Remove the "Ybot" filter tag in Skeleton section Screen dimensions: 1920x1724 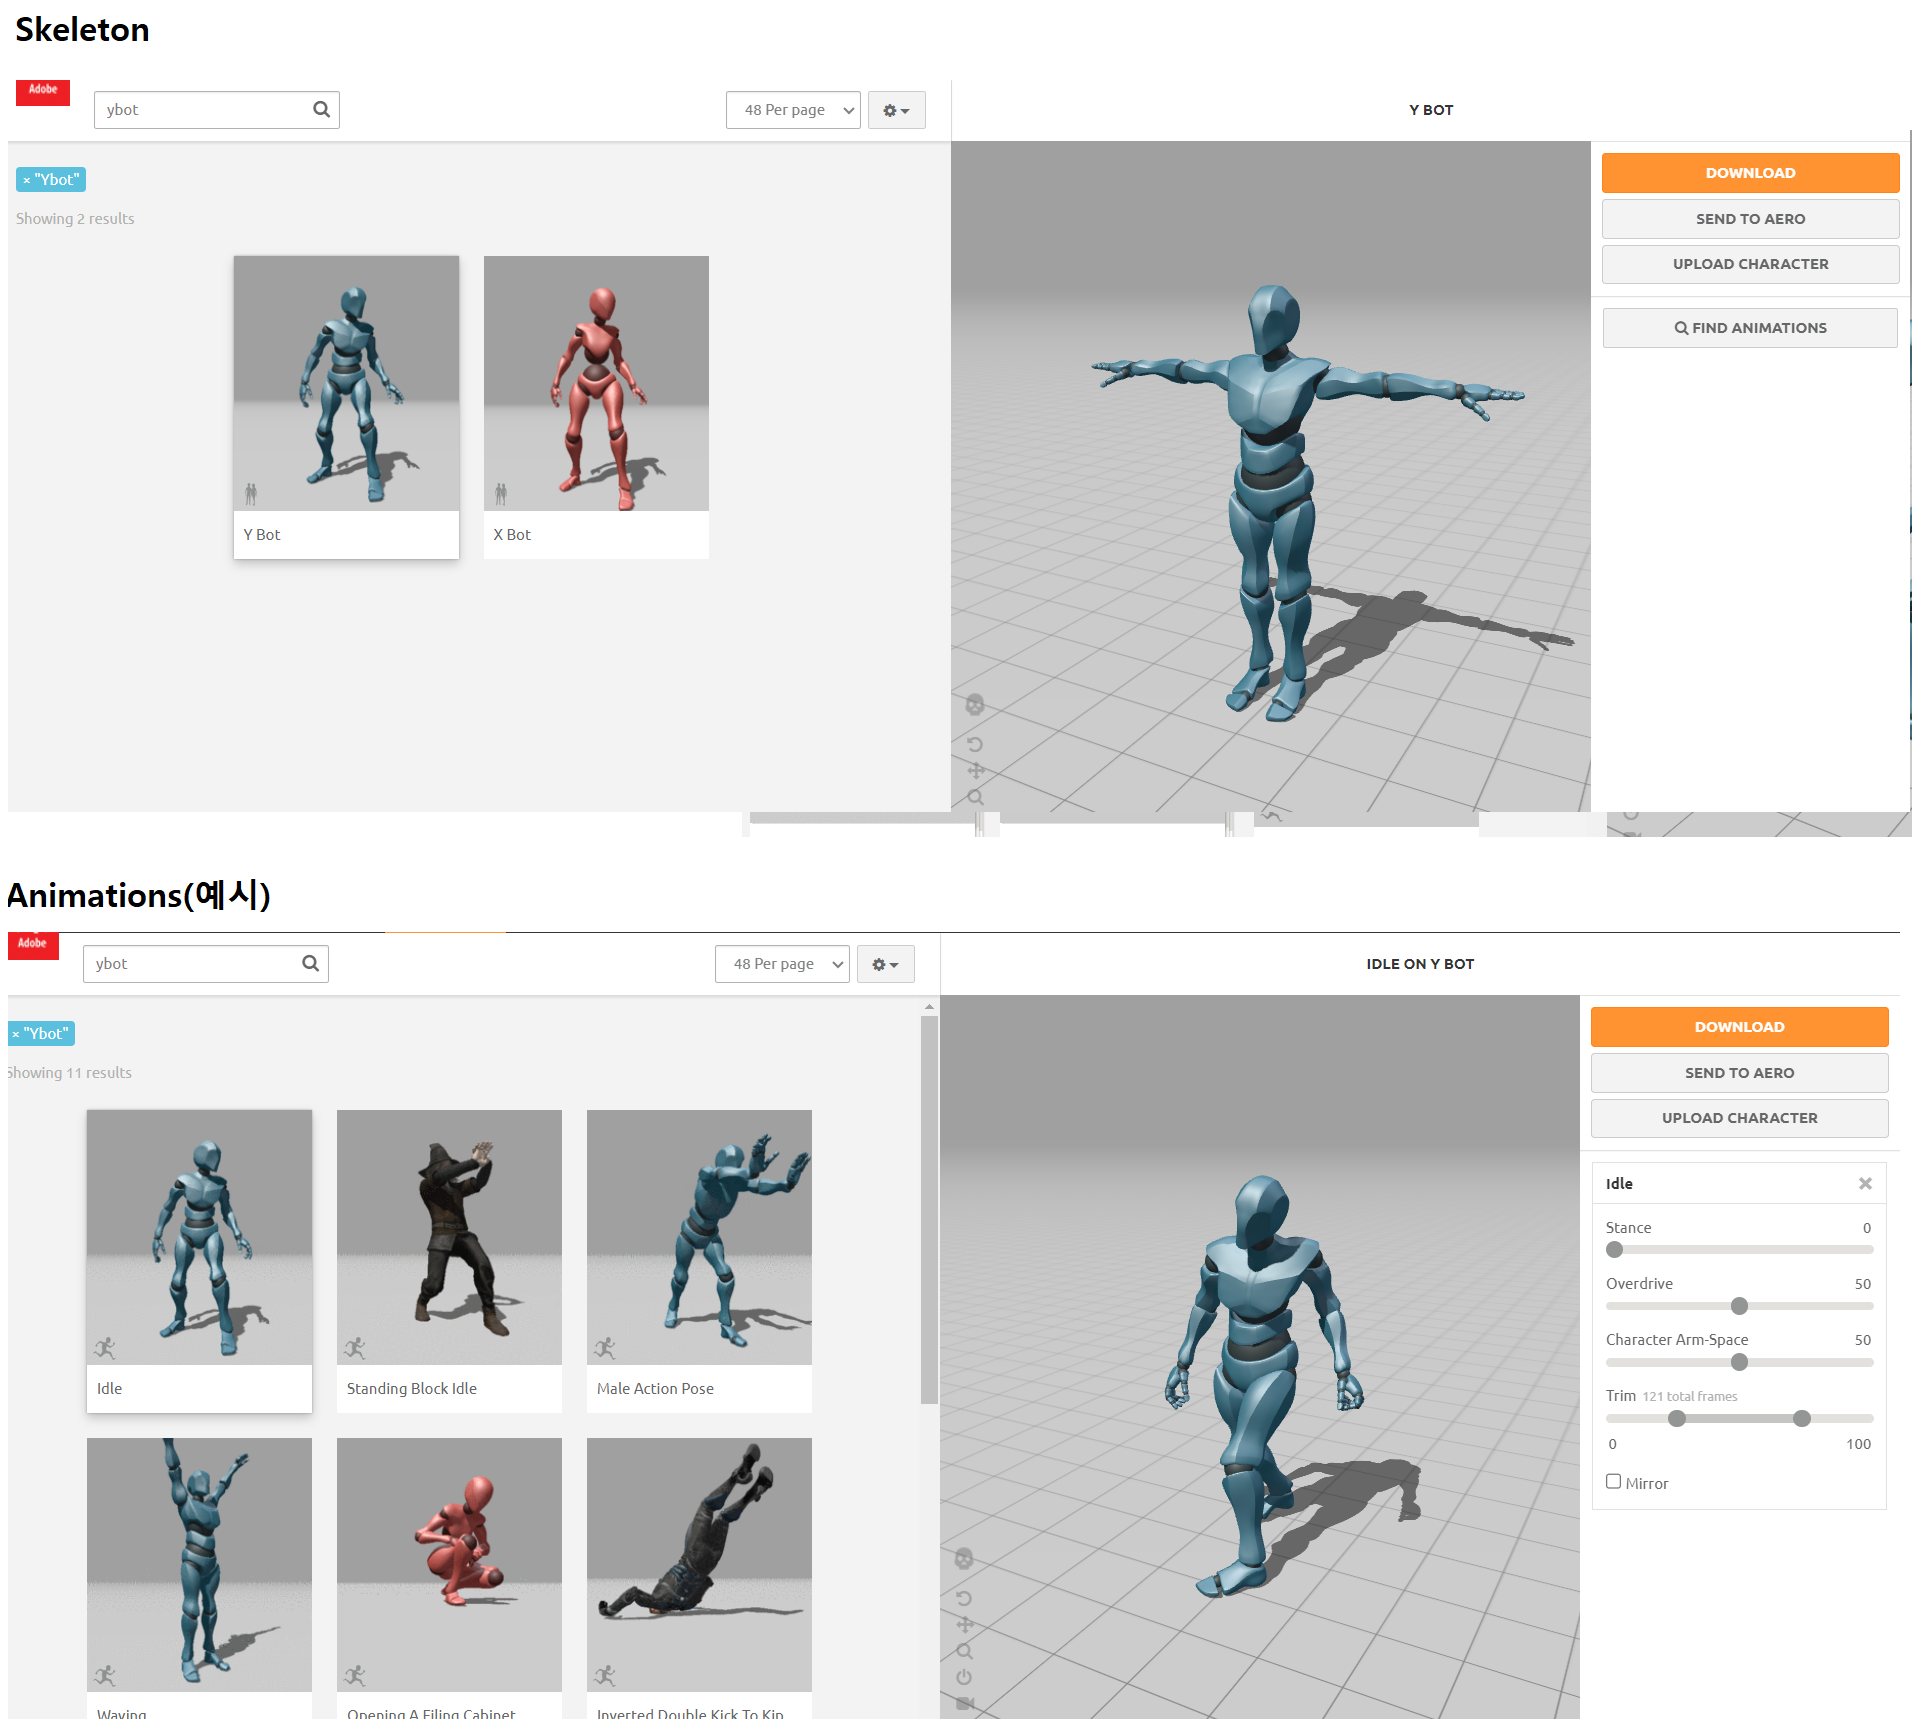(x=27, y=180)
